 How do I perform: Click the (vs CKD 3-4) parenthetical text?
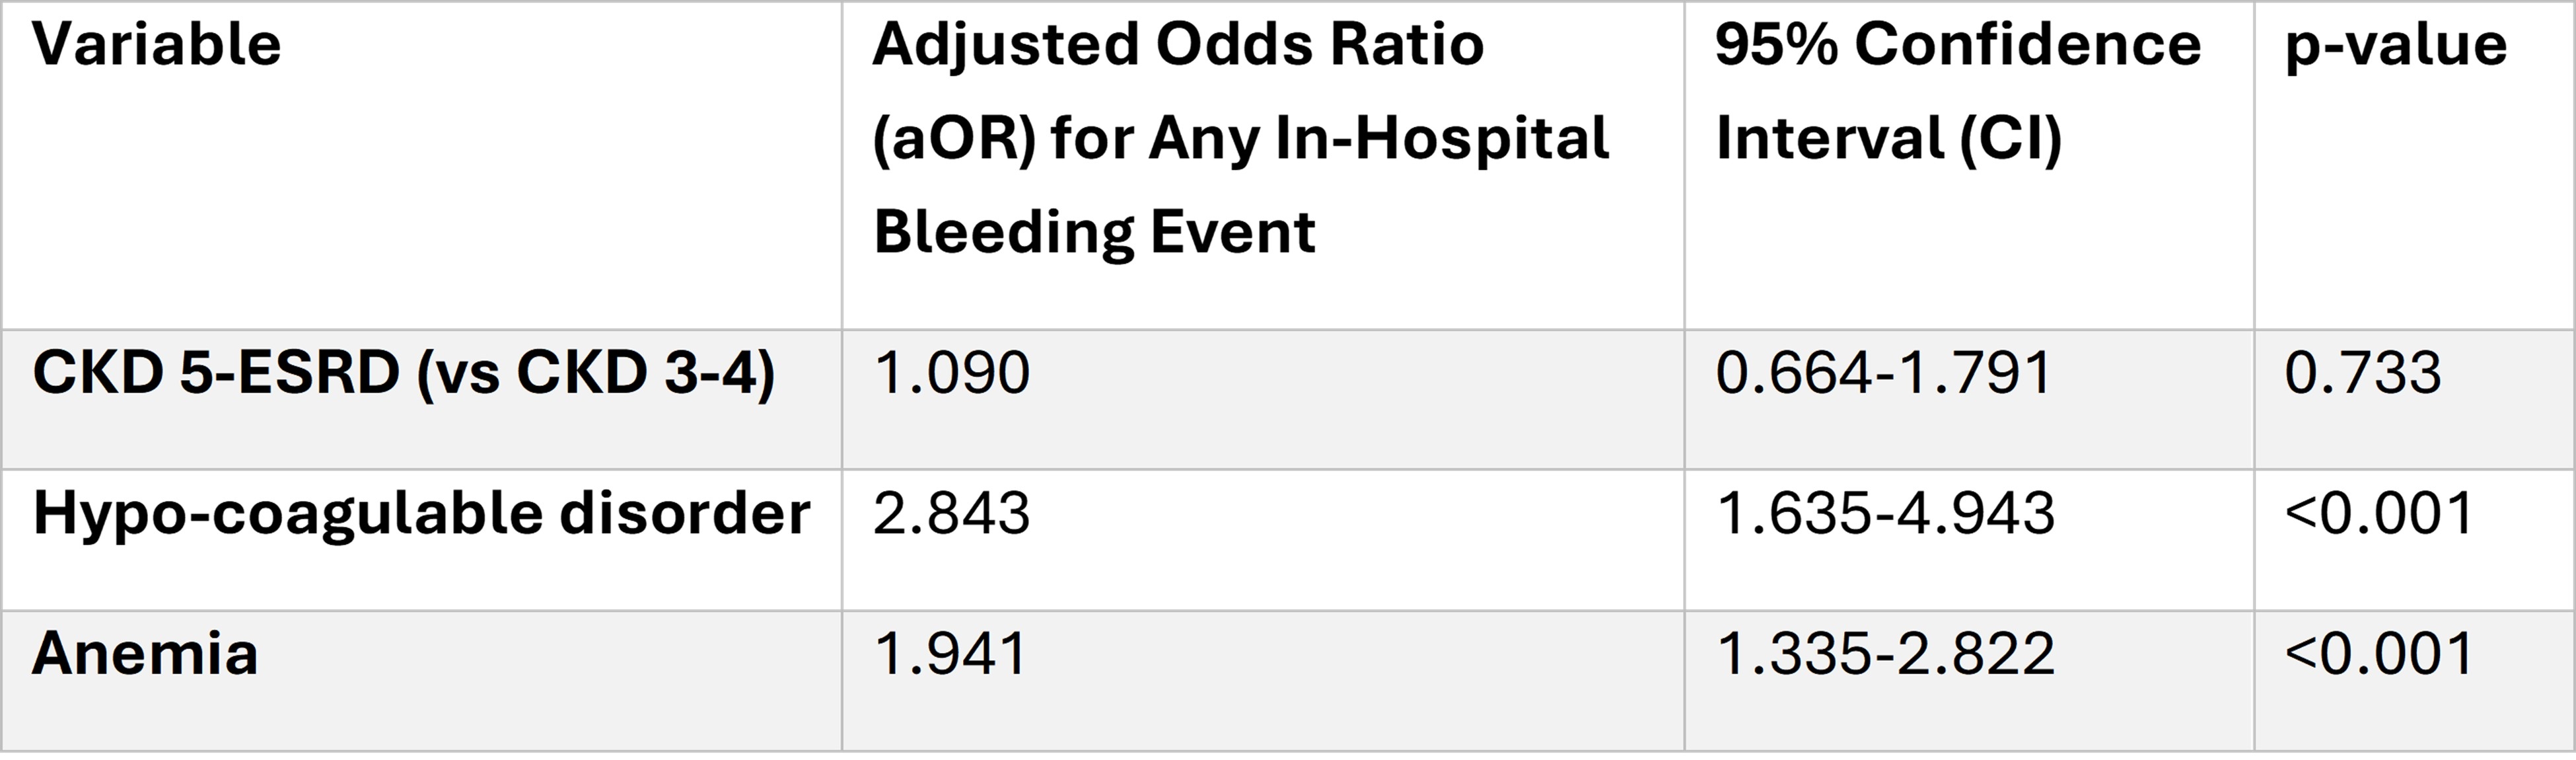595,374
